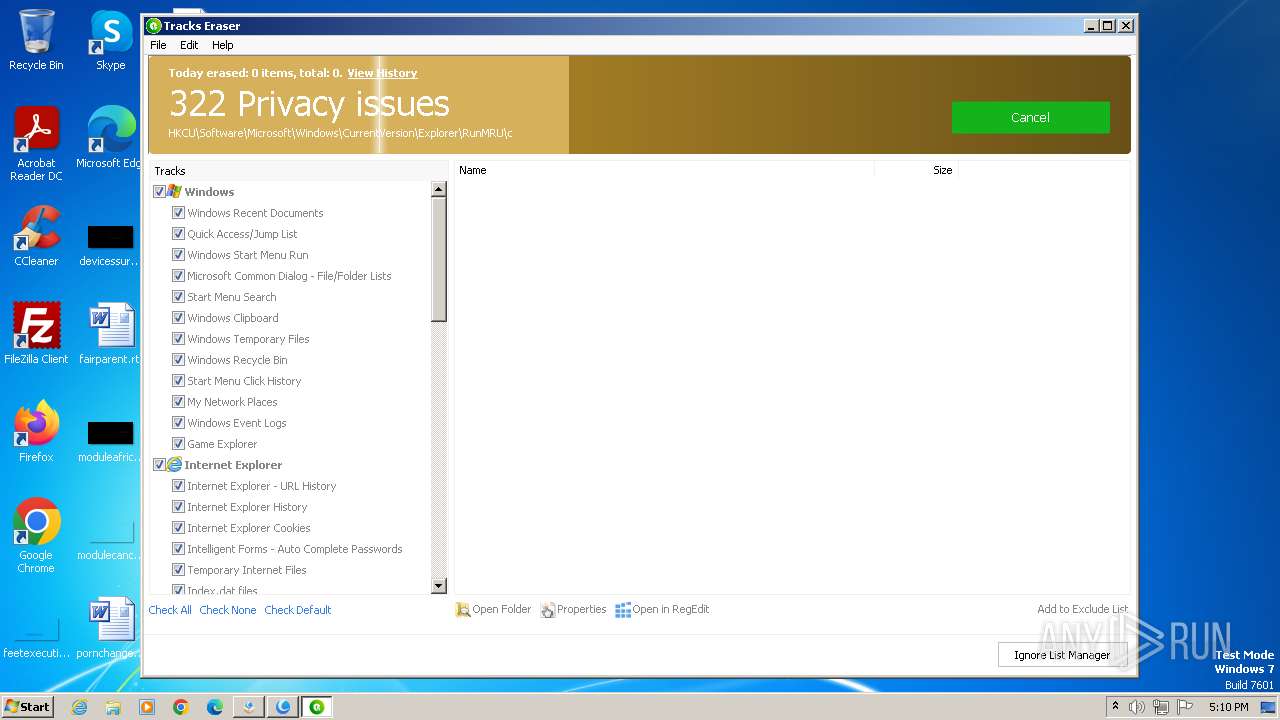Uncheck Windows Event Logs
Viewport: 1280px width, 720px height.
(x=178, y=423)
